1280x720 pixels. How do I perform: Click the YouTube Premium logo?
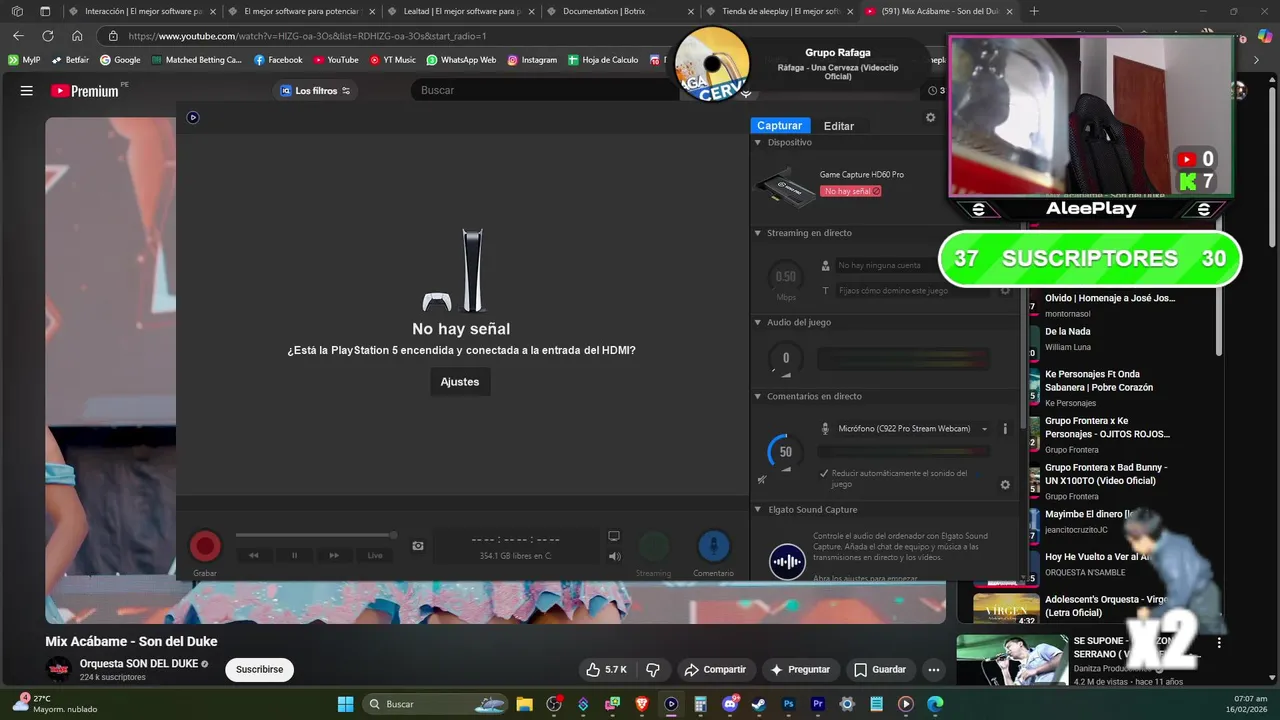pyautogui.click(x=86, y=91)
